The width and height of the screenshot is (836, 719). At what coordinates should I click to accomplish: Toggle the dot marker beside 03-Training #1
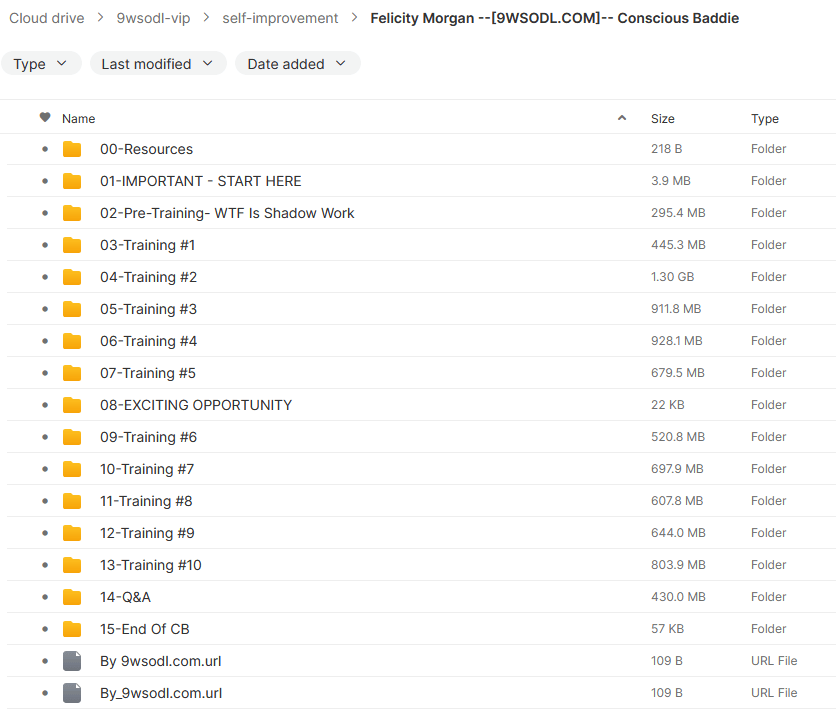(x=45, y=245)
